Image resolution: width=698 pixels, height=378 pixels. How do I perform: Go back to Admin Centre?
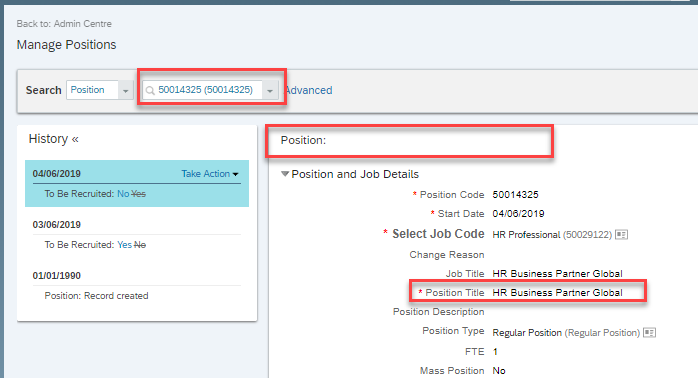pos(64,24)
